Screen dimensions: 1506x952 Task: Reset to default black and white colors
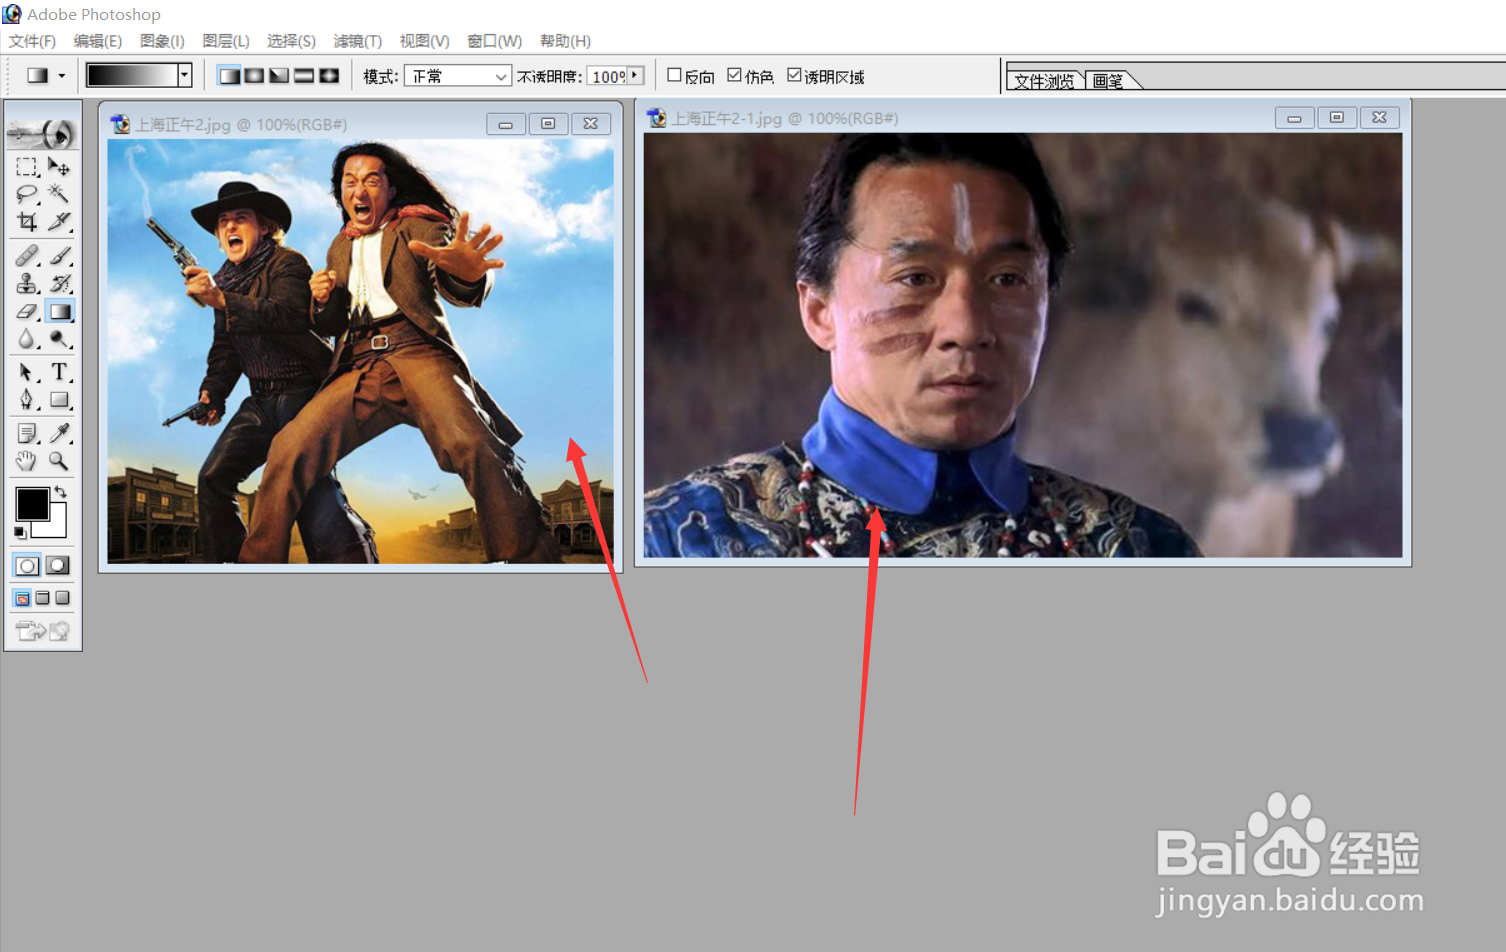20,533
